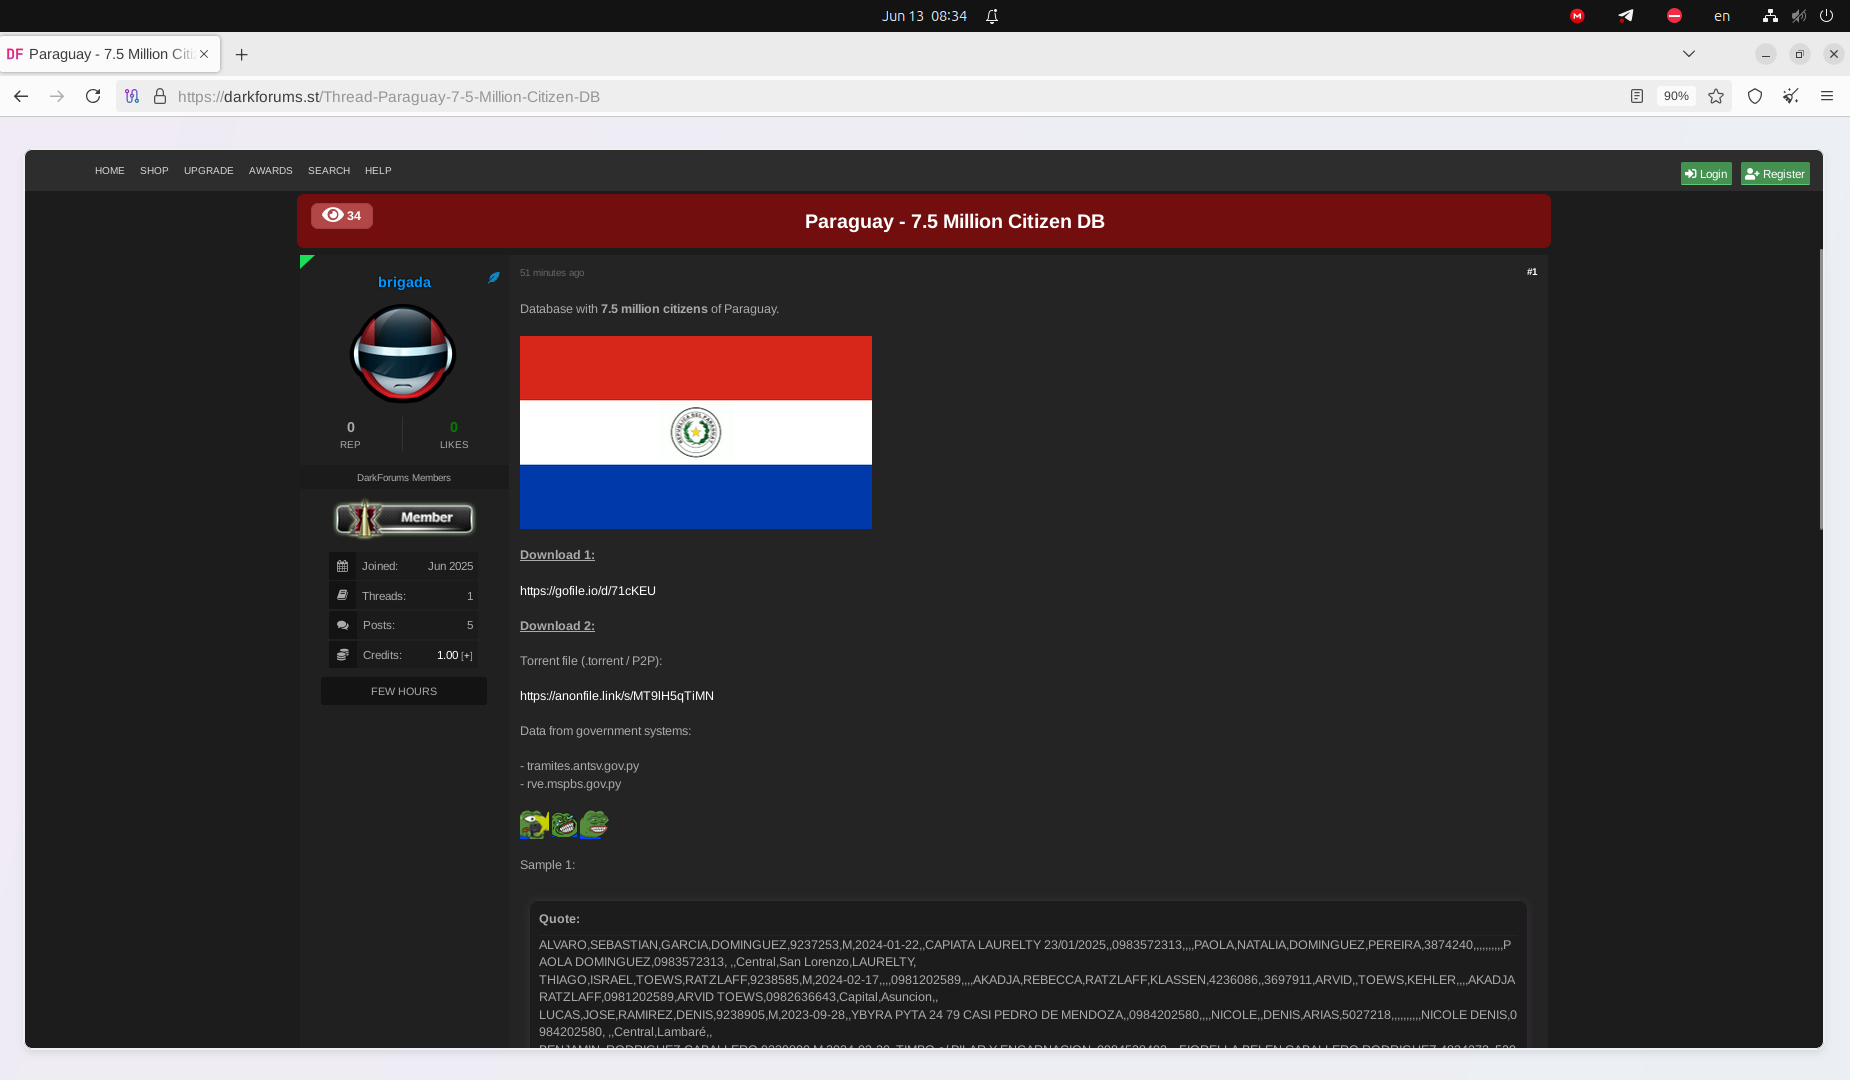This screenshot has height=1080, width=1850.
Task: Click the Register button
Action: 1775,174
